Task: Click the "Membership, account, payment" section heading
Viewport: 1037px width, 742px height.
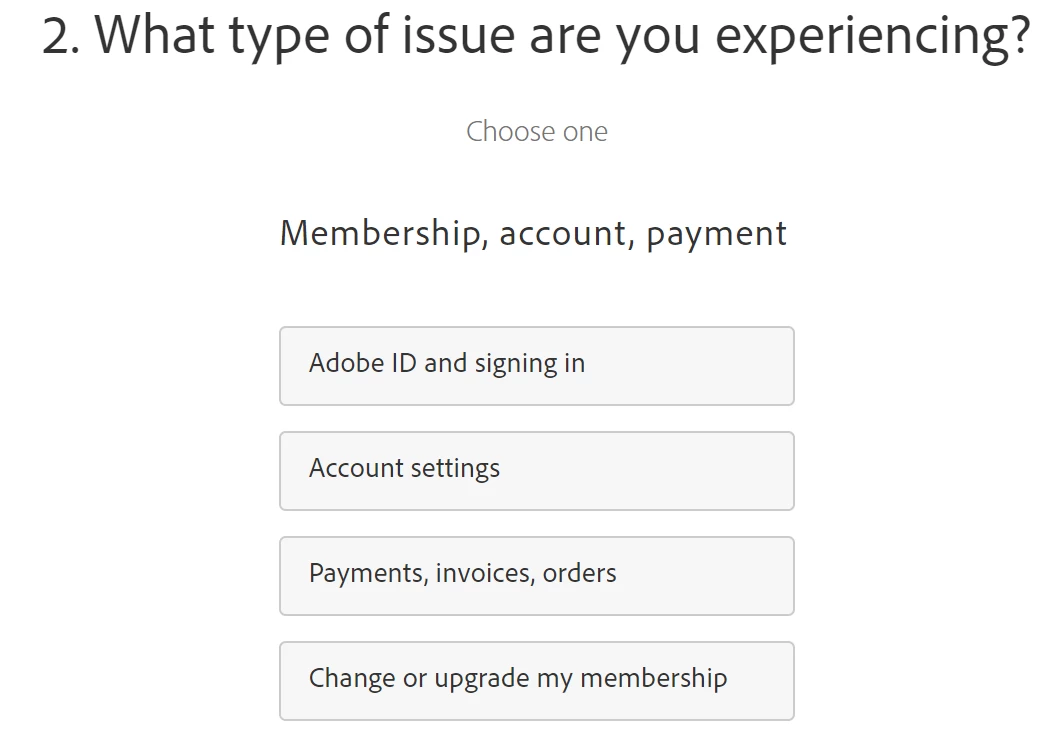Action: 533,234
